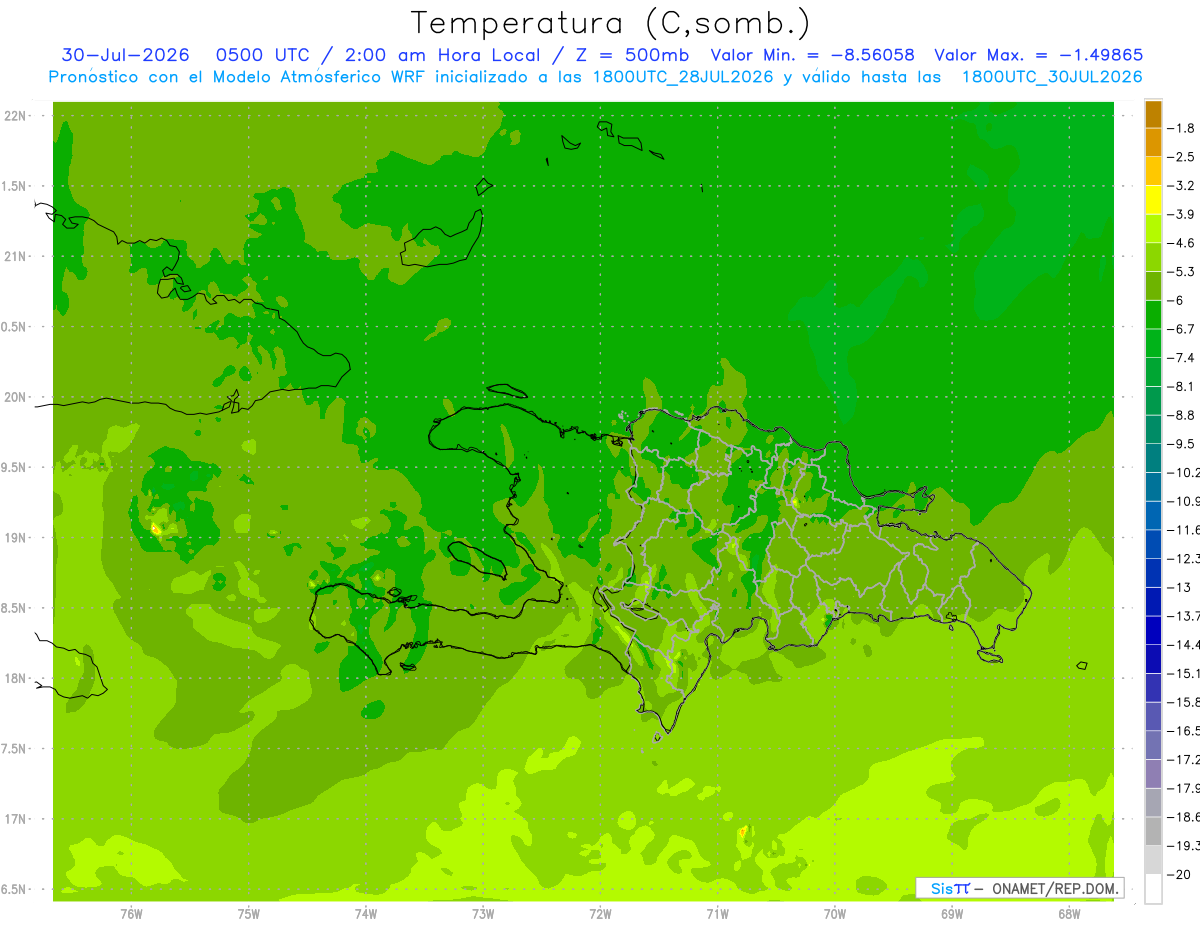The height and width of the screenshot is (927, 1200).
Task: Click the '-6.7' colorbar value
Action: pos(1181,329)
